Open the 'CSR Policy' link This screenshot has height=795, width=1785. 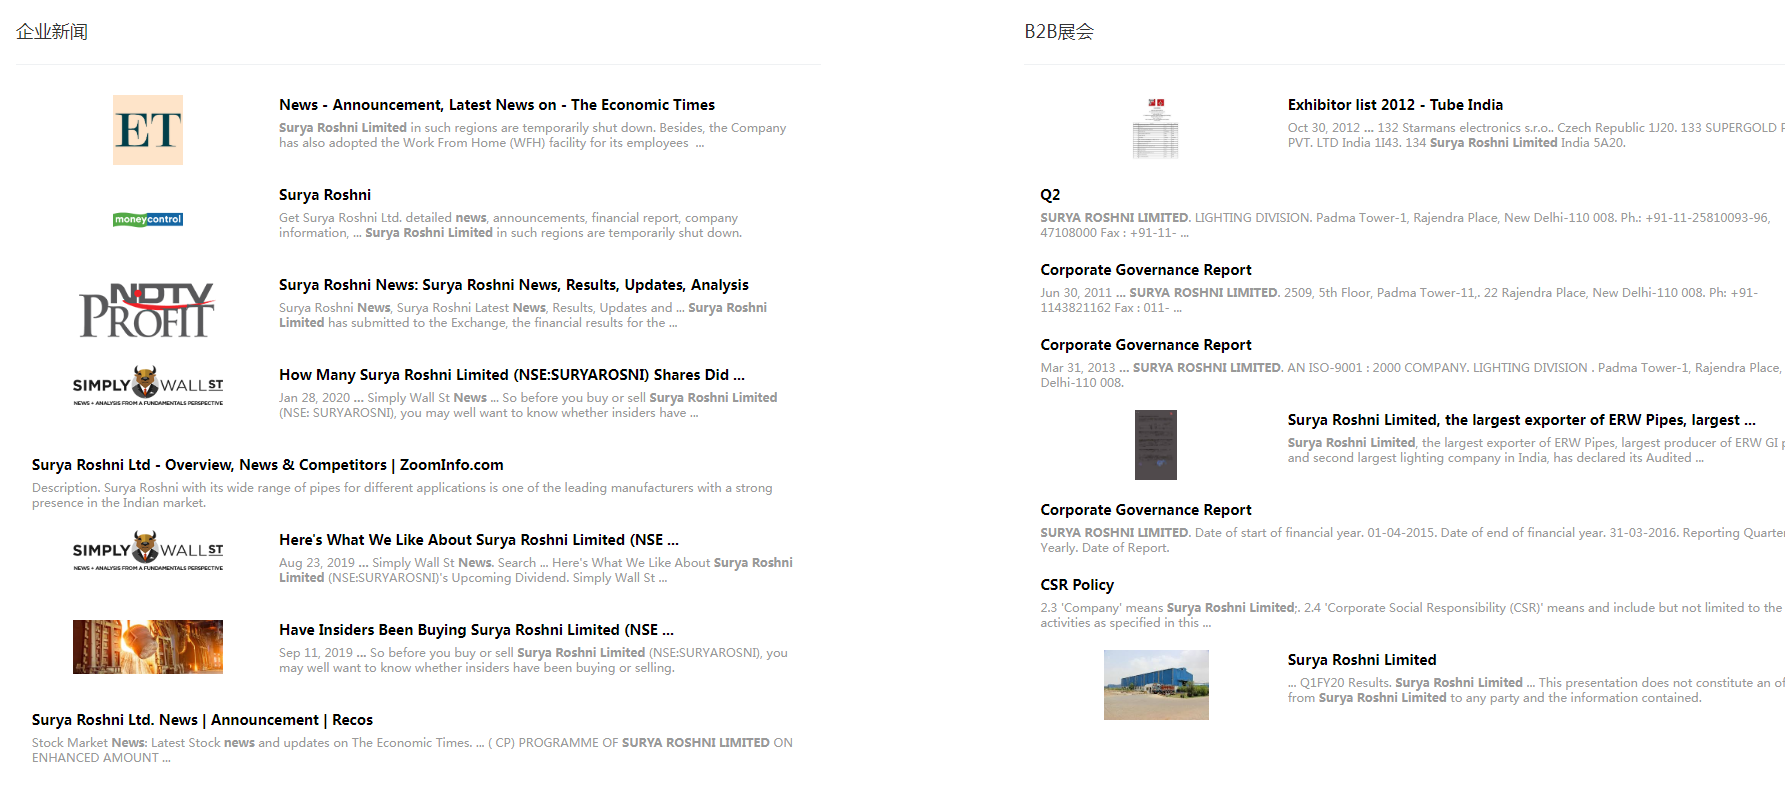[x=1077, y=585]
